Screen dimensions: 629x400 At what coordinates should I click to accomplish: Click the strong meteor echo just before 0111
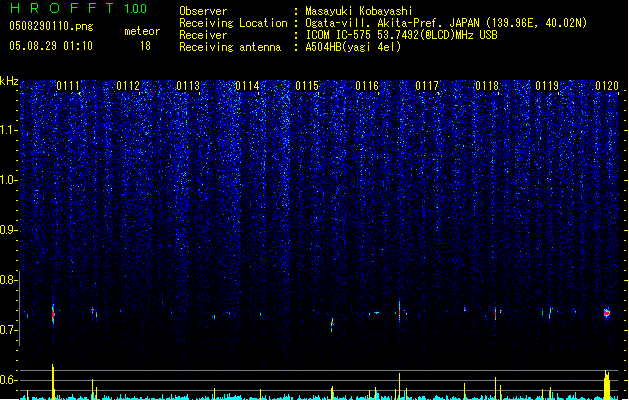click(x=53, y=314)
